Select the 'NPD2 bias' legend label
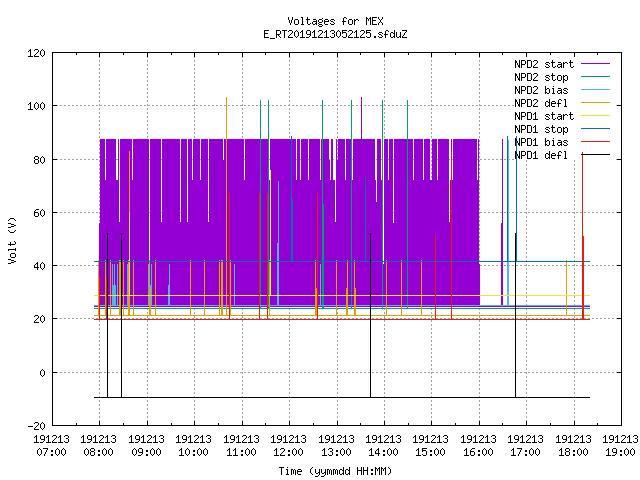Image resolution: width=640 pixels, height=480 pixels. [x=541, y=90]
